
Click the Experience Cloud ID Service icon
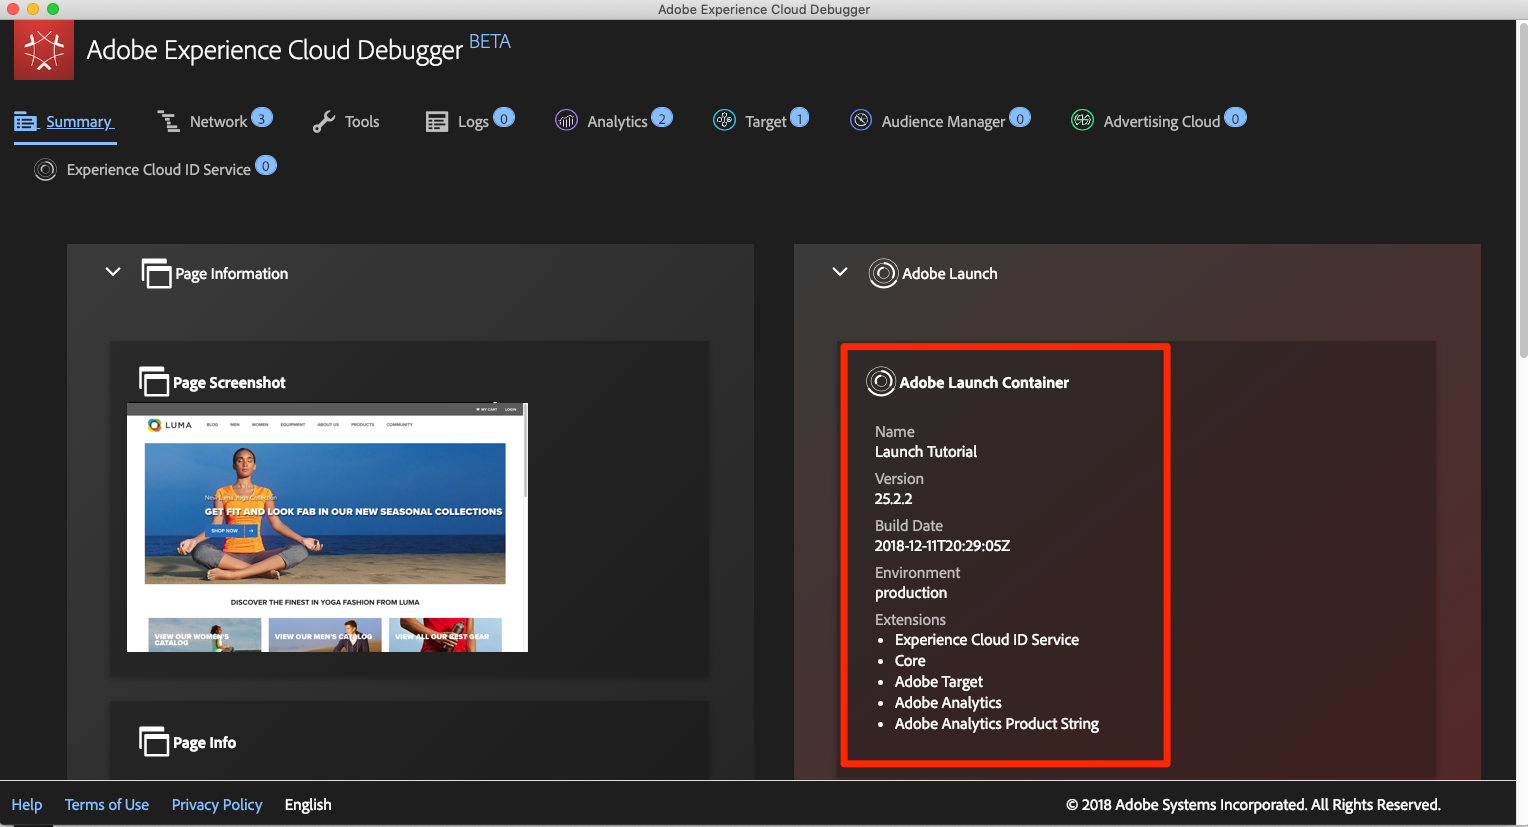(46, 170)
